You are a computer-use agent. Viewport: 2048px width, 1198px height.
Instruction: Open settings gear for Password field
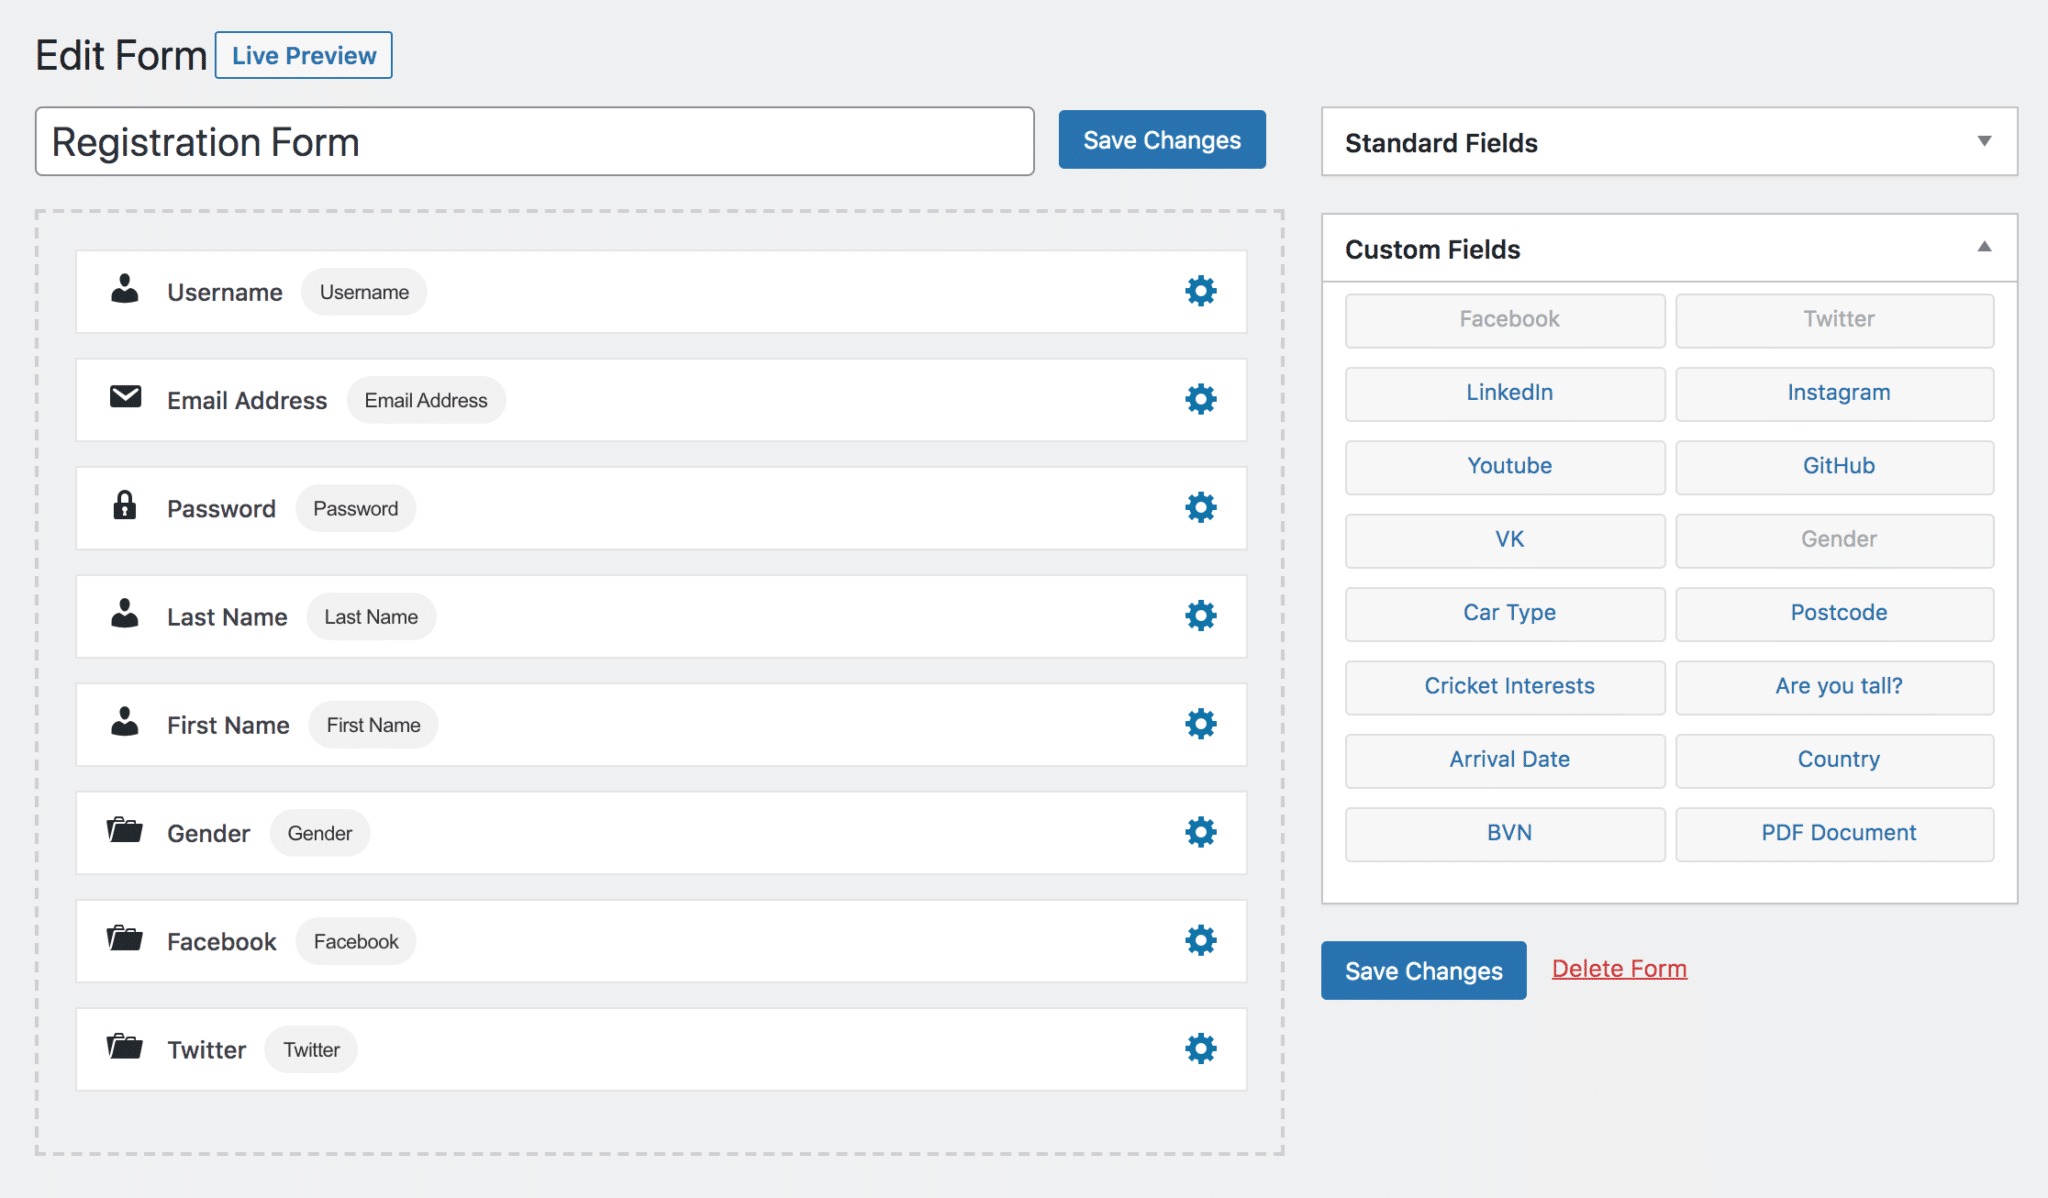point(1200,507)
